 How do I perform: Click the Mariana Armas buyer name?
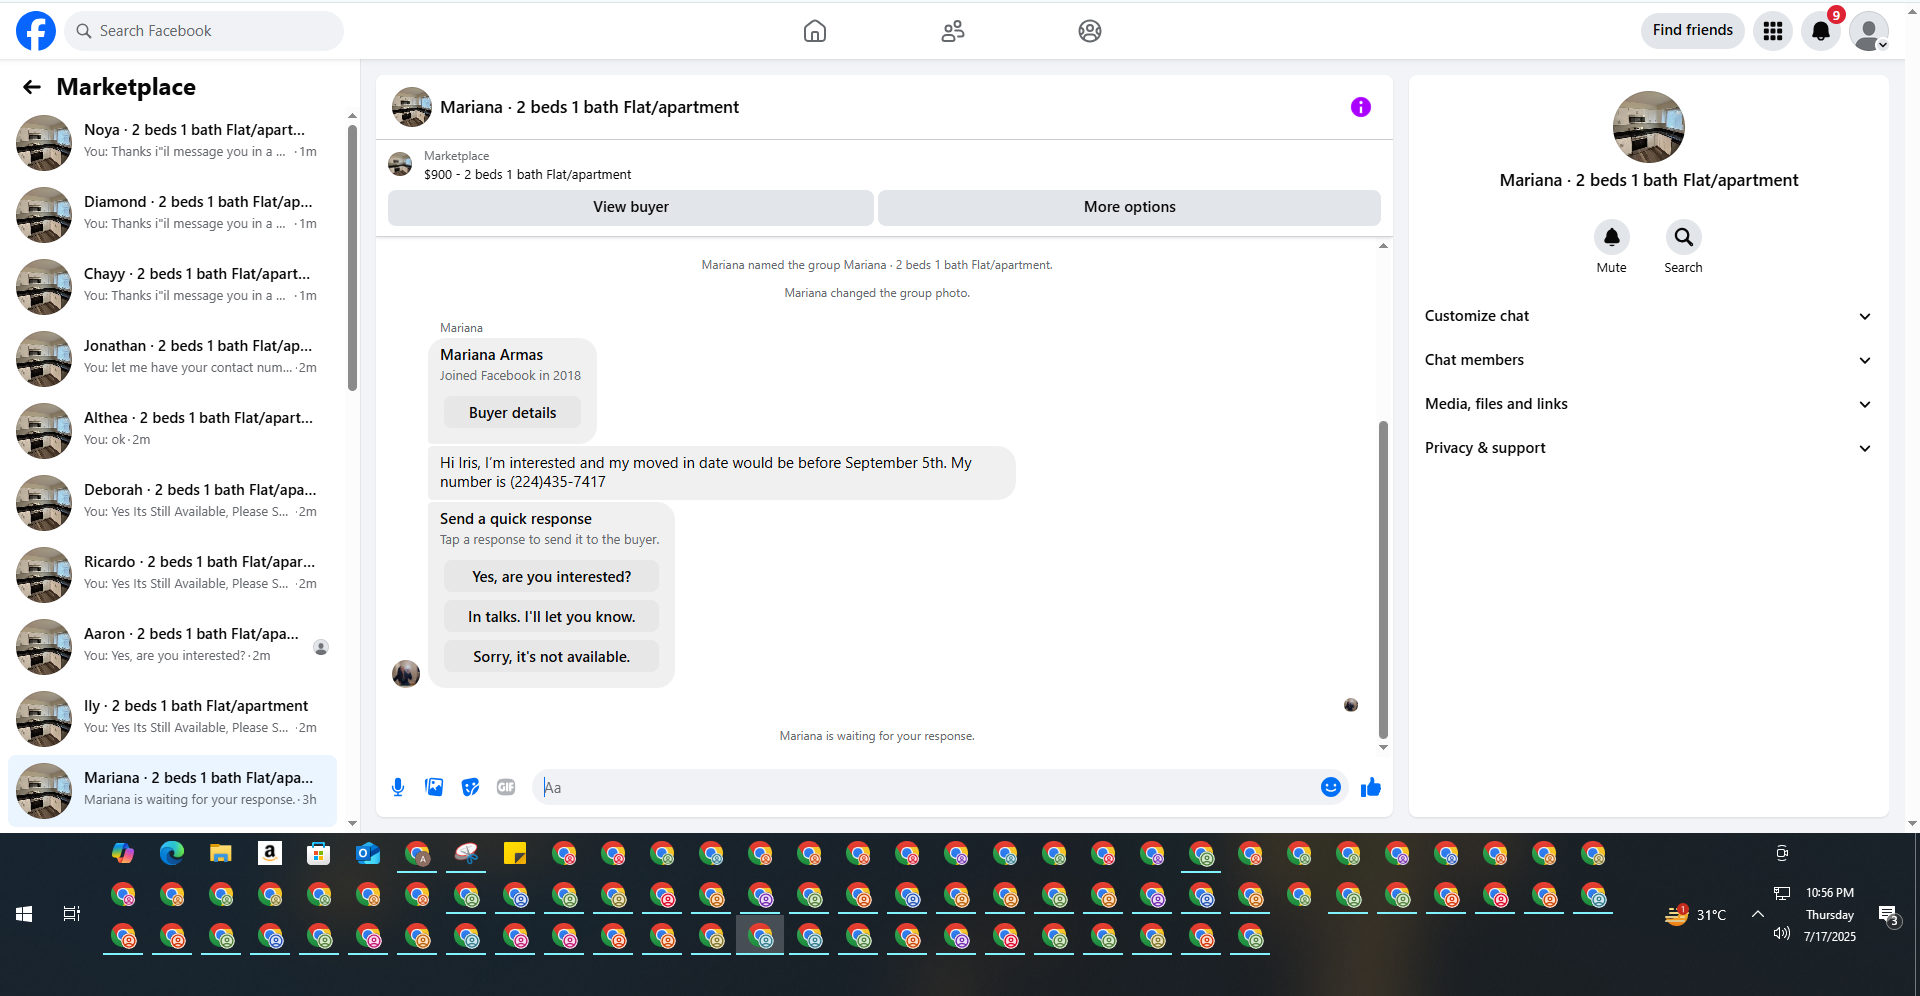point(492,355)
